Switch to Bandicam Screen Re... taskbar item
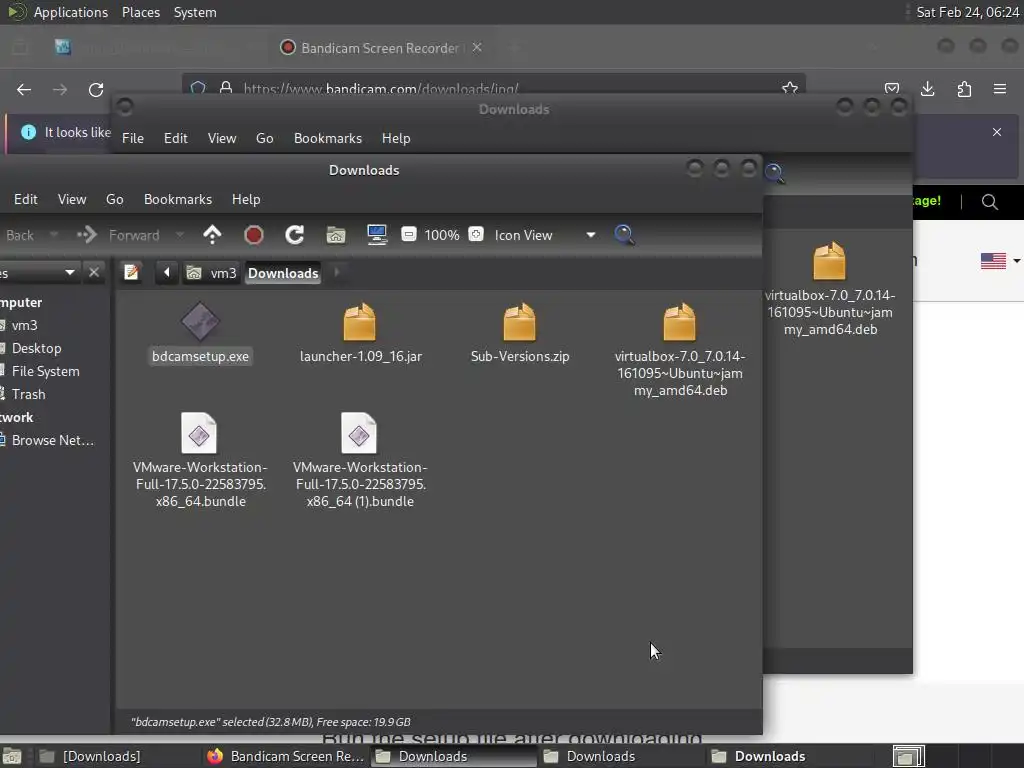This screenshot has height=768, width=1024. click(285, 756)
